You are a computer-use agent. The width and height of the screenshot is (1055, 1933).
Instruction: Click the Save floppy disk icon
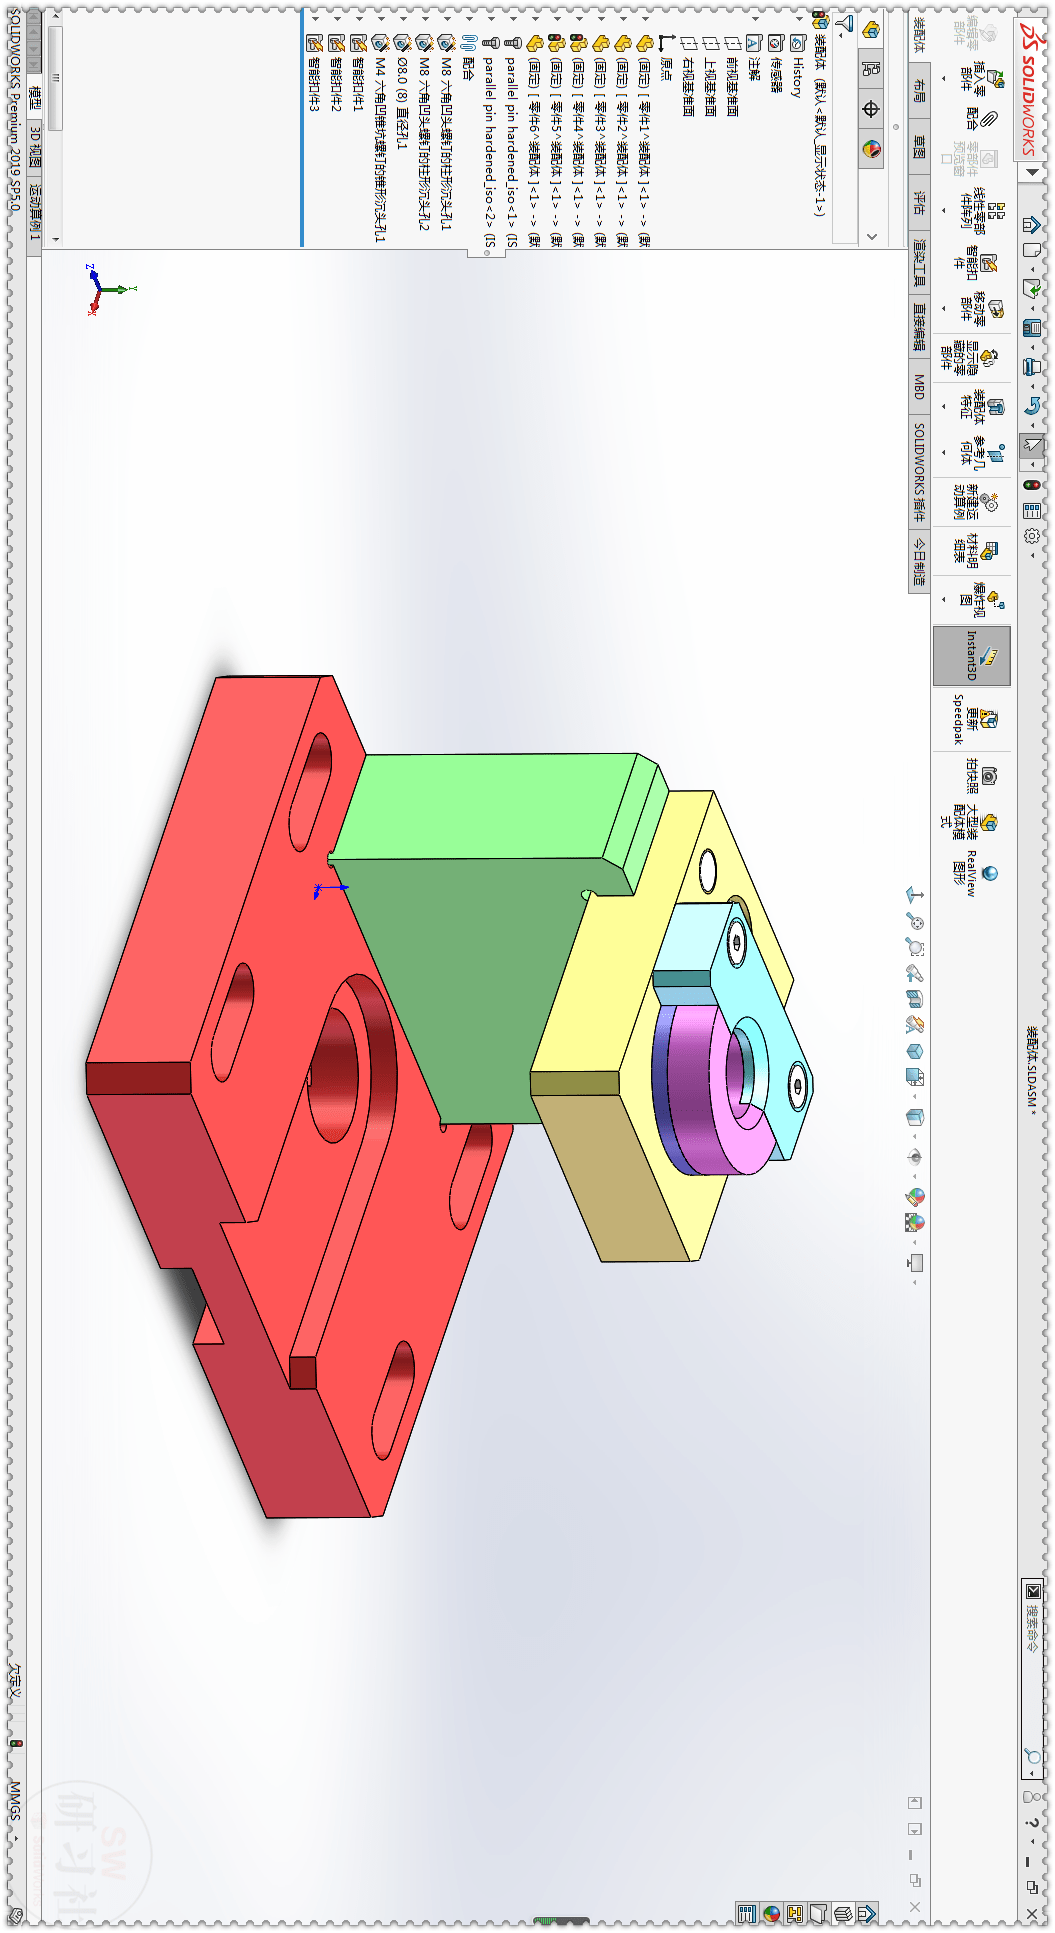[x=1032, y=327]
